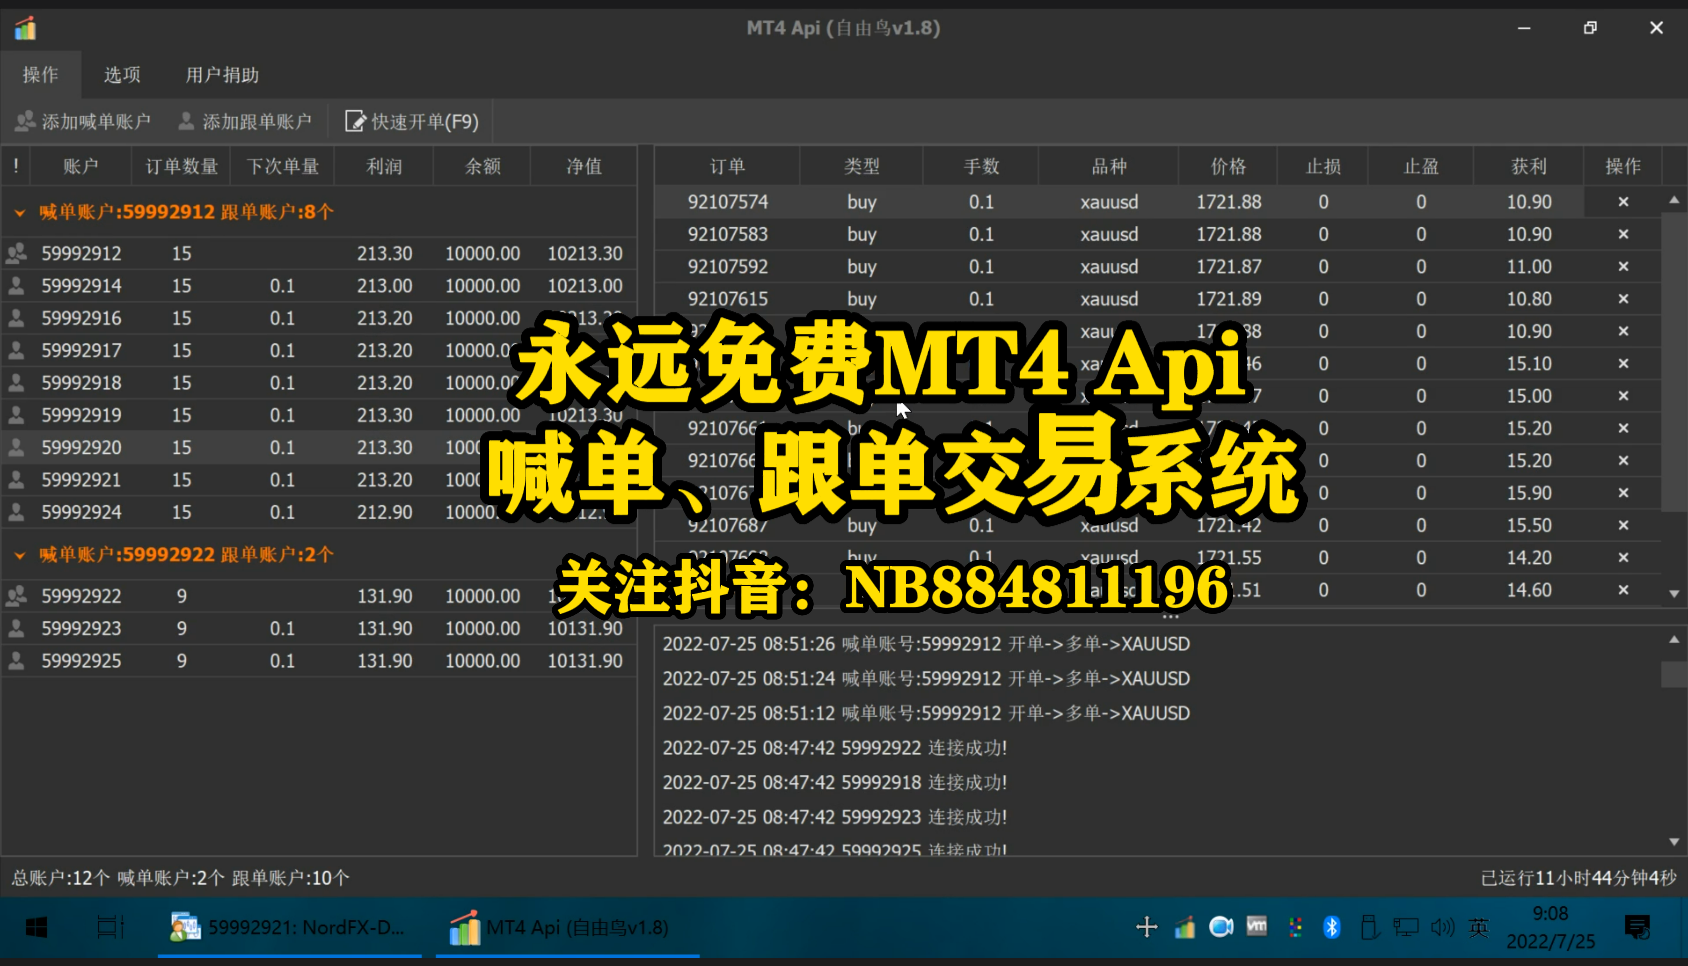
Task: Click follower icon of account 59992920
Action: coord(16,448)
